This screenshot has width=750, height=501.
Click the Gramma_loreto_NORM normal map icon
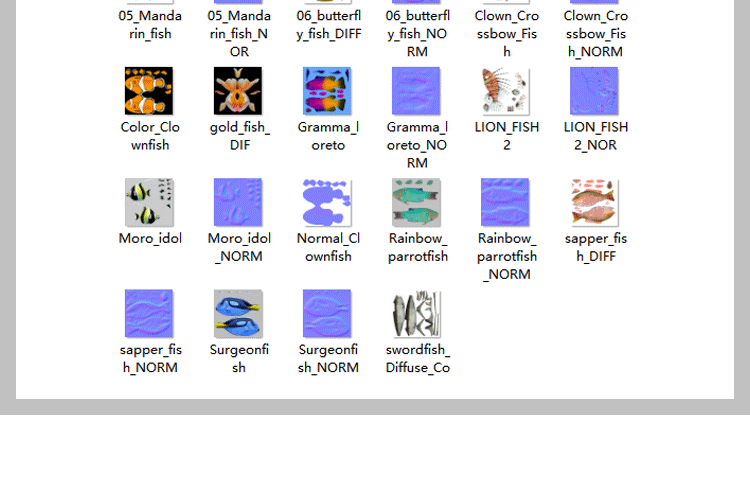click(x=416, y=91)
